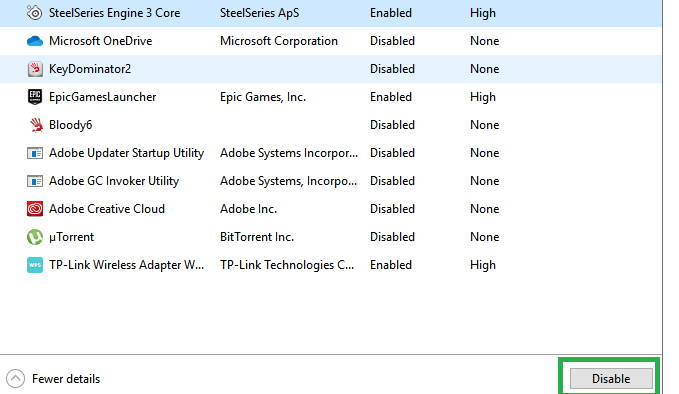Select the SteelSeries Engine 3 Core entry

coord(331,13)
